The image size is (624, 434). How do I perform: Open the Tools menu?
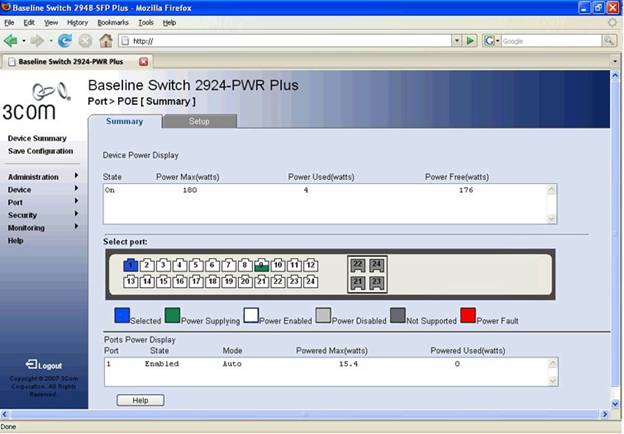coord(146,23)
